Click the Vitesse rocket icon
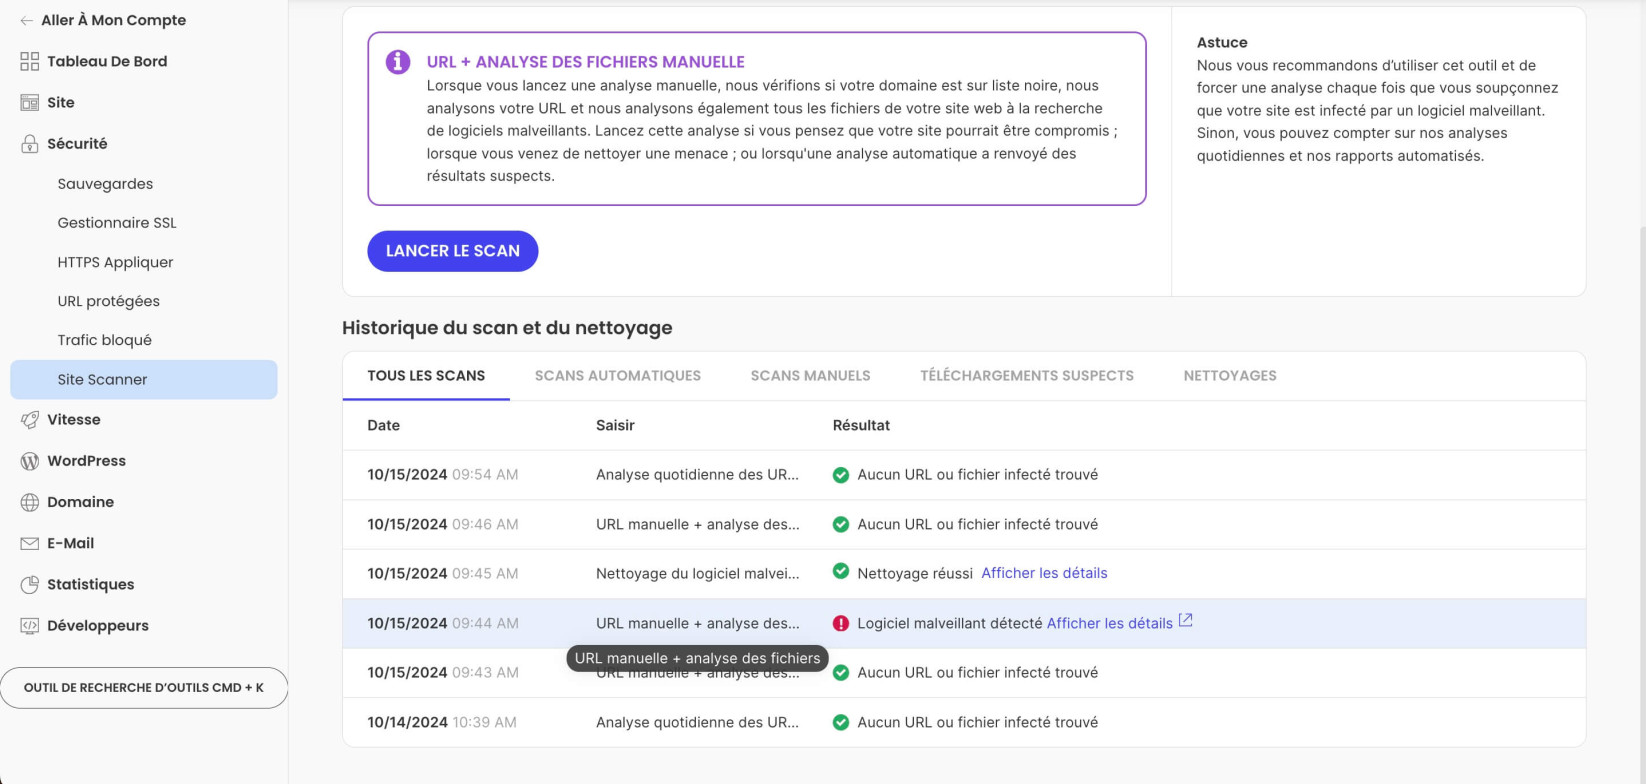This screenshot has width=1646, height=784. tap(30, 420)
